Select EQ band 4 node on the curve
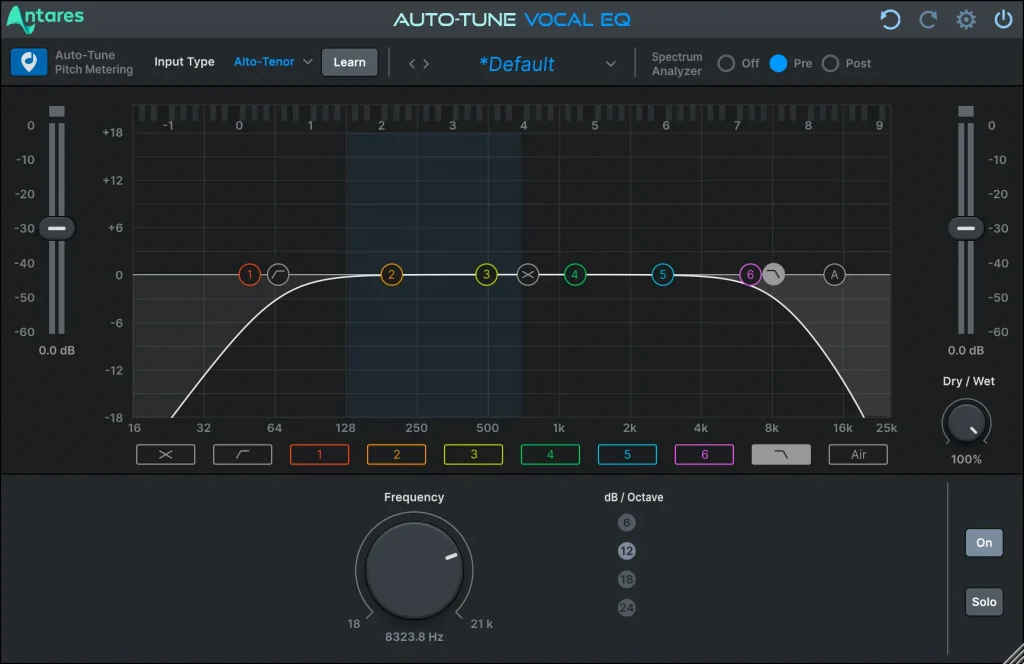 point(574,274)
